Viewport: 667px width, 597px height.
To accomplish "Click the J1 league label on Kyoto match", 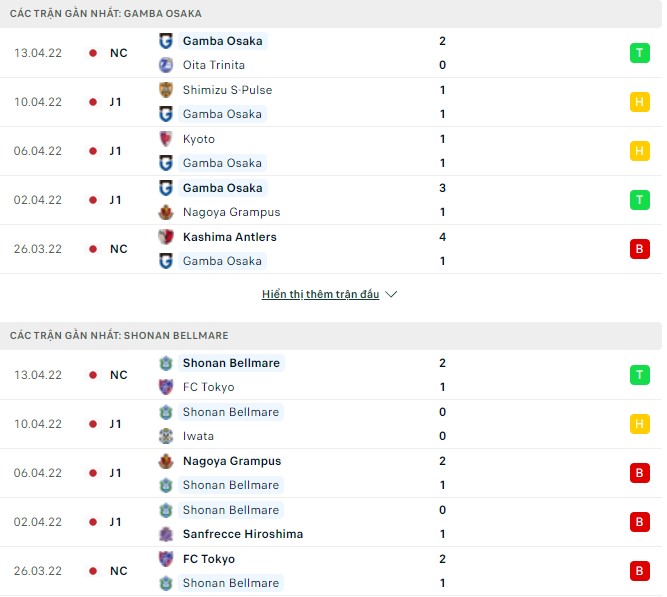I will (116, 151).
